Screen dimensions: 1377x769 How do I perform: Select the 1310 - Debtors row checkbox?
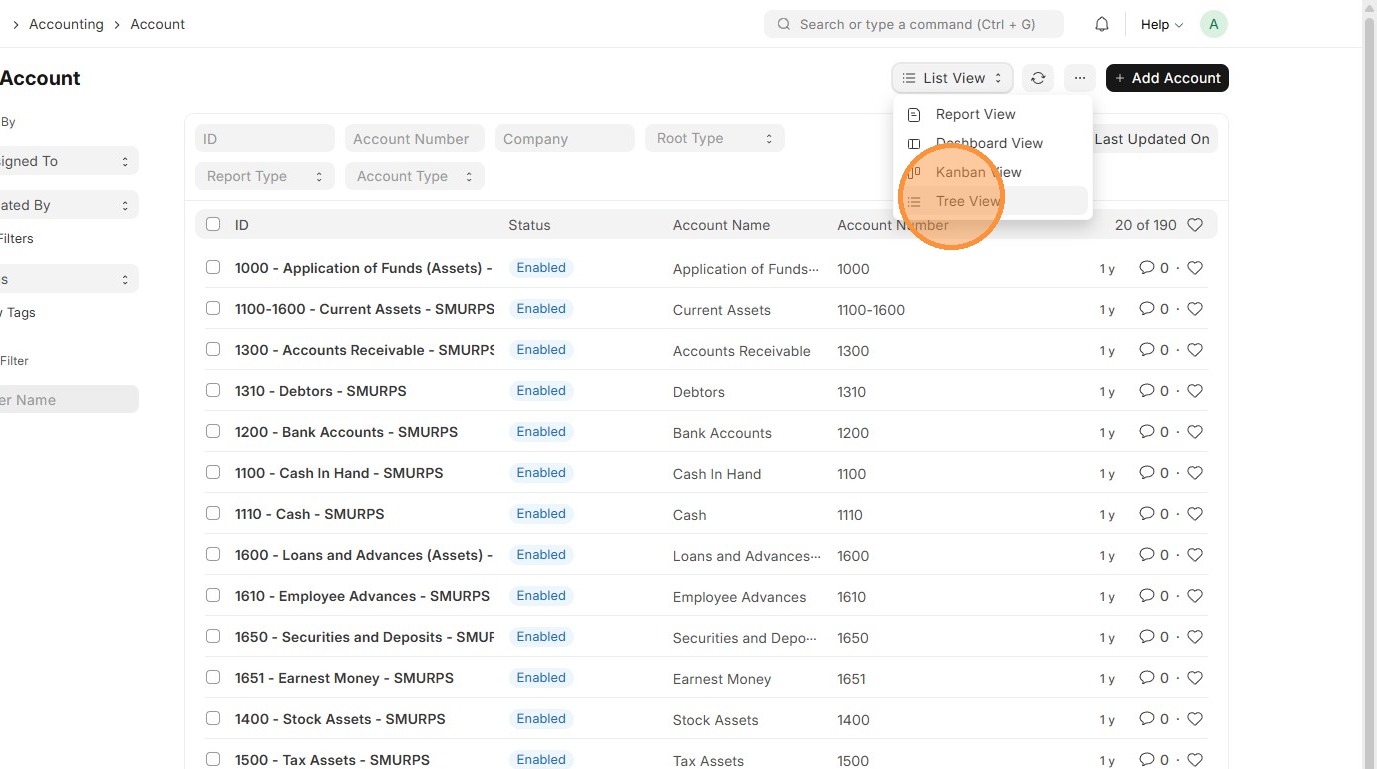point(213,390)
